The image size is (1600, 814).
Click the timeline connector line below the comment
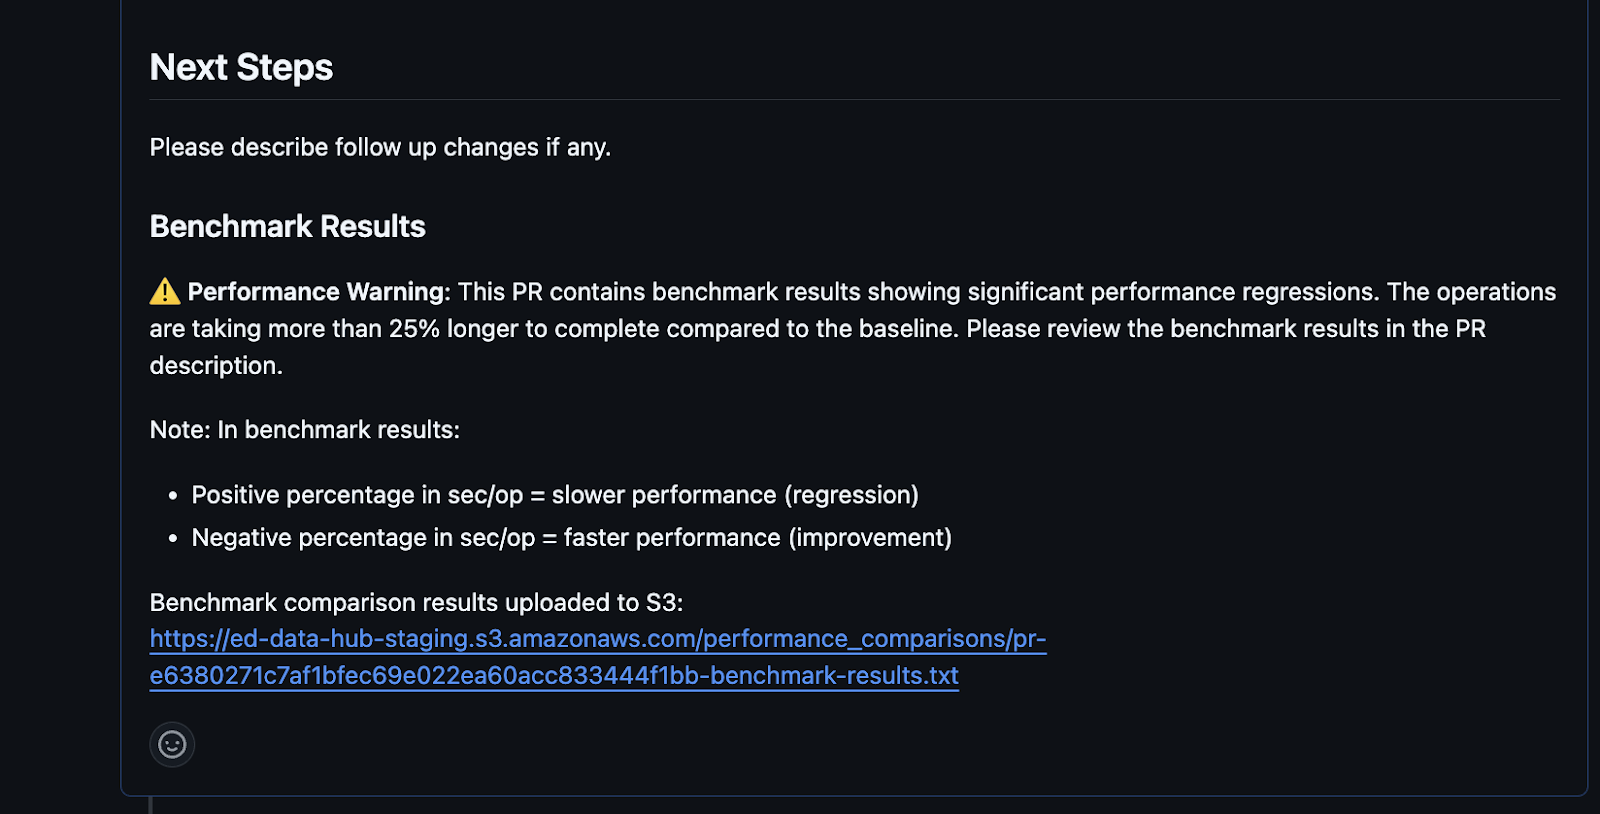click(x=151, y=805)
